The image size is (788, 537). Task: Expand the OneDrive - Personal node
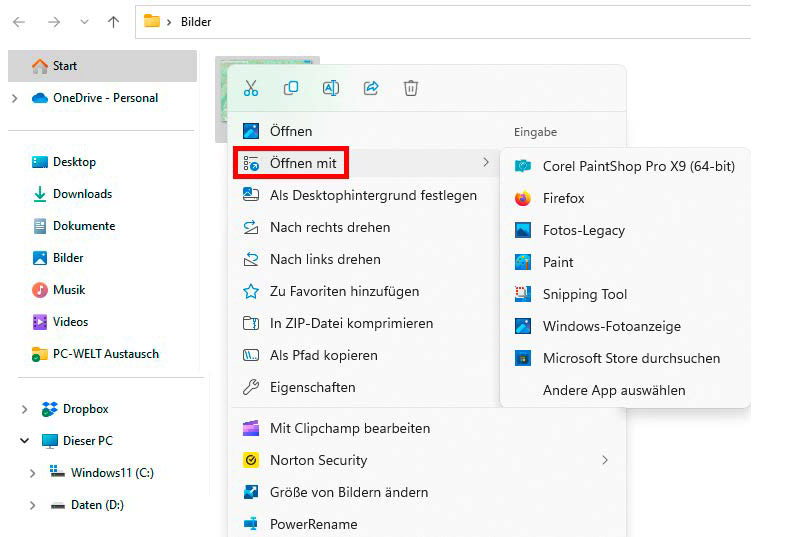[15, 98]
